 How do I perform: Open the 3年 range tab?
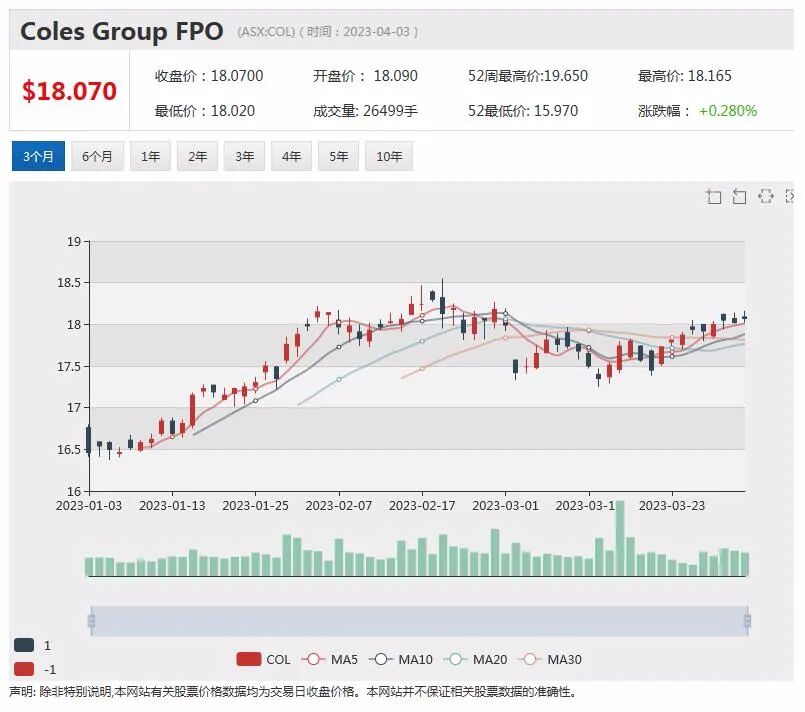pyautogui.click(x=244, y=156)
